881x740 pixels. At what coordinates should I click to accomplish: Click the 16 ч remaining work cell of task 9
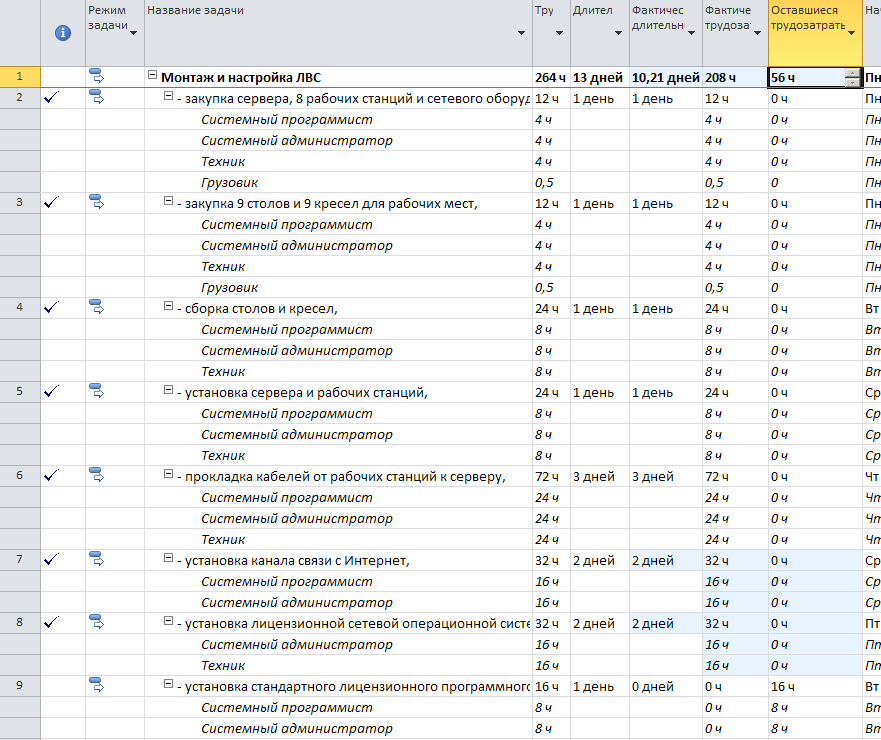[815, 687]
